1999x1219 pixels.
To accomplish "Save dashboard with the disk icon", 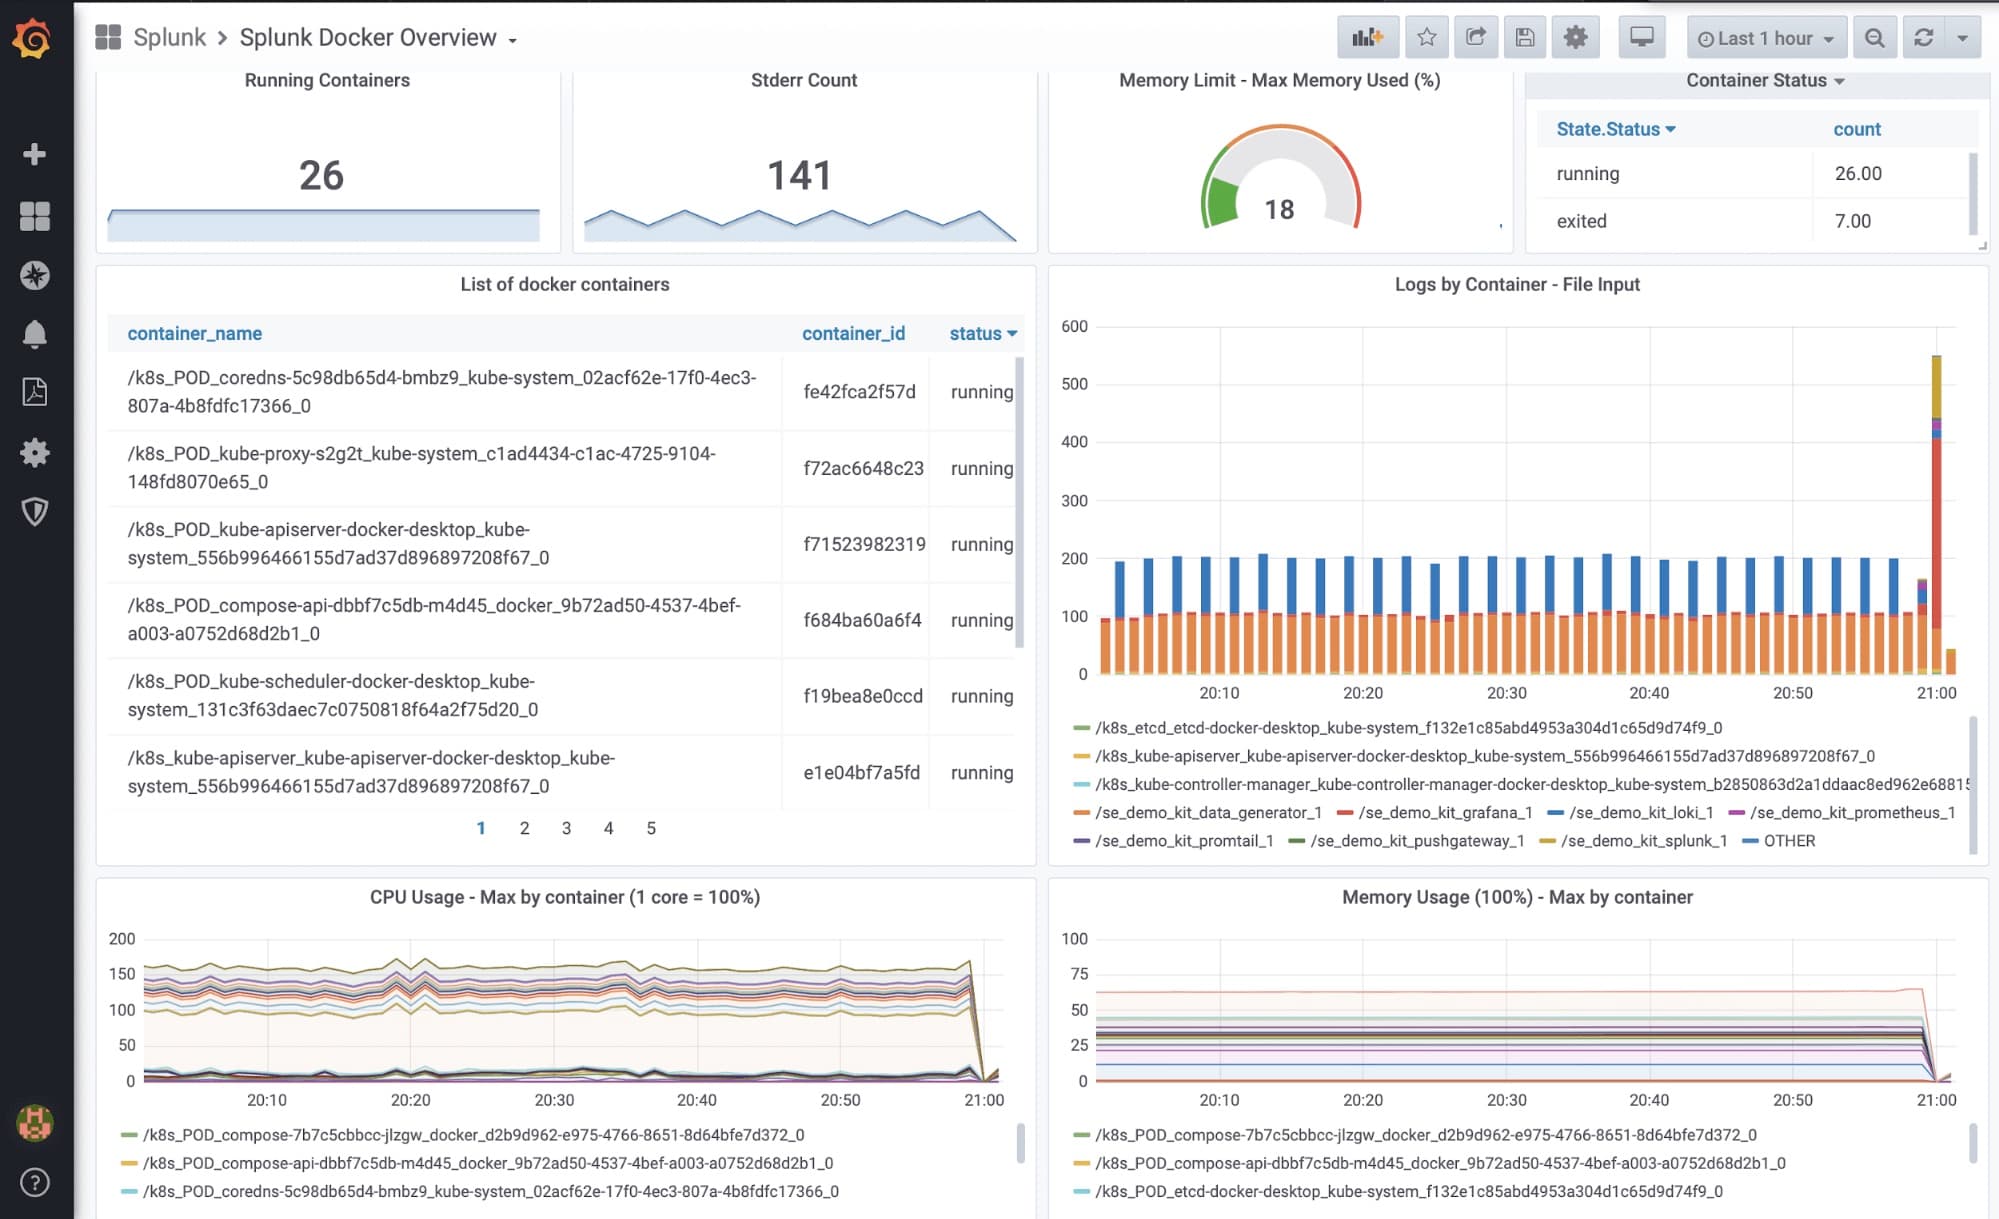I will [x=1524, y=38].
